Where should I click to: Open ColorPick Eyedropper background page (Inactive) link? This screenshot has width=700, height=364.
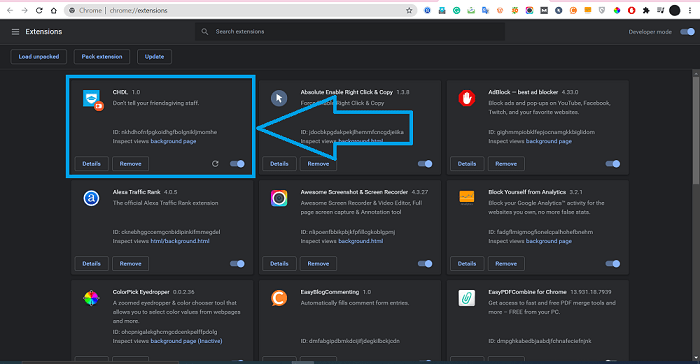click(186, 341)
